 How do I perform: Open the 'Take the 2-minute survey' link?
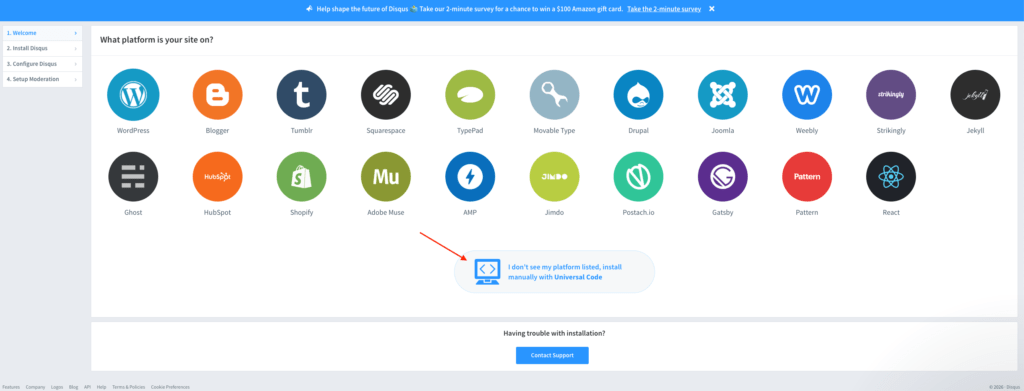point(664,9)
